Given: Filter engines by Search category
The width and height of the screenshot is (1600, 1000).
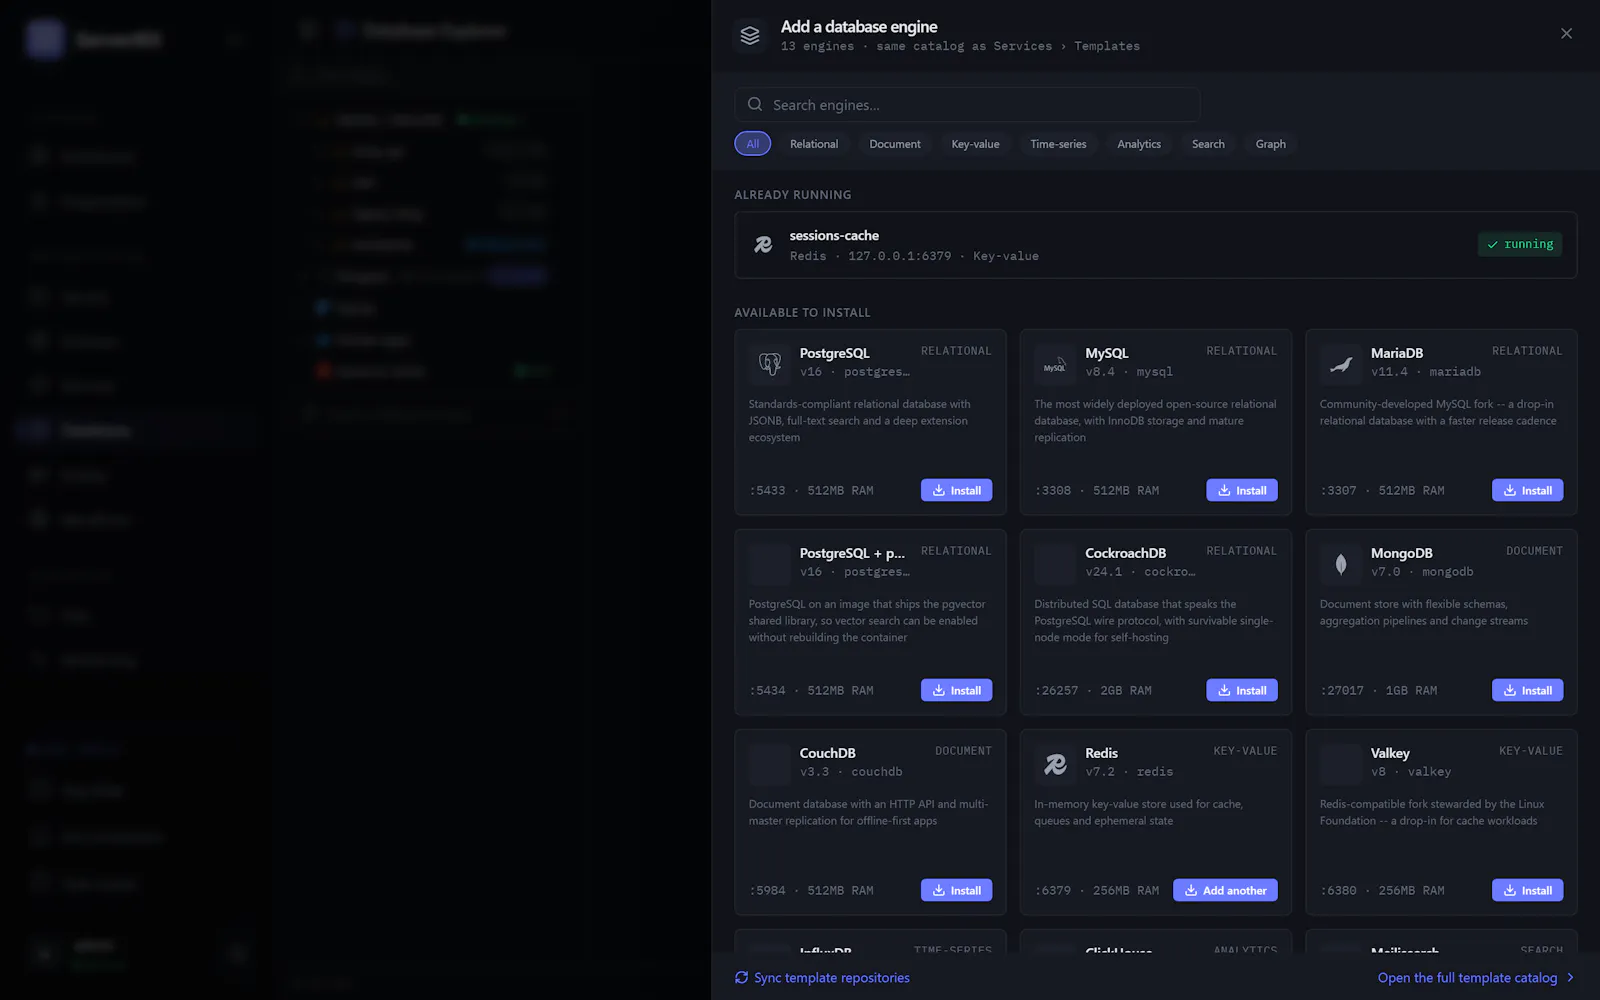Looking at the screenshot, I should click(x=1208, y=144).
